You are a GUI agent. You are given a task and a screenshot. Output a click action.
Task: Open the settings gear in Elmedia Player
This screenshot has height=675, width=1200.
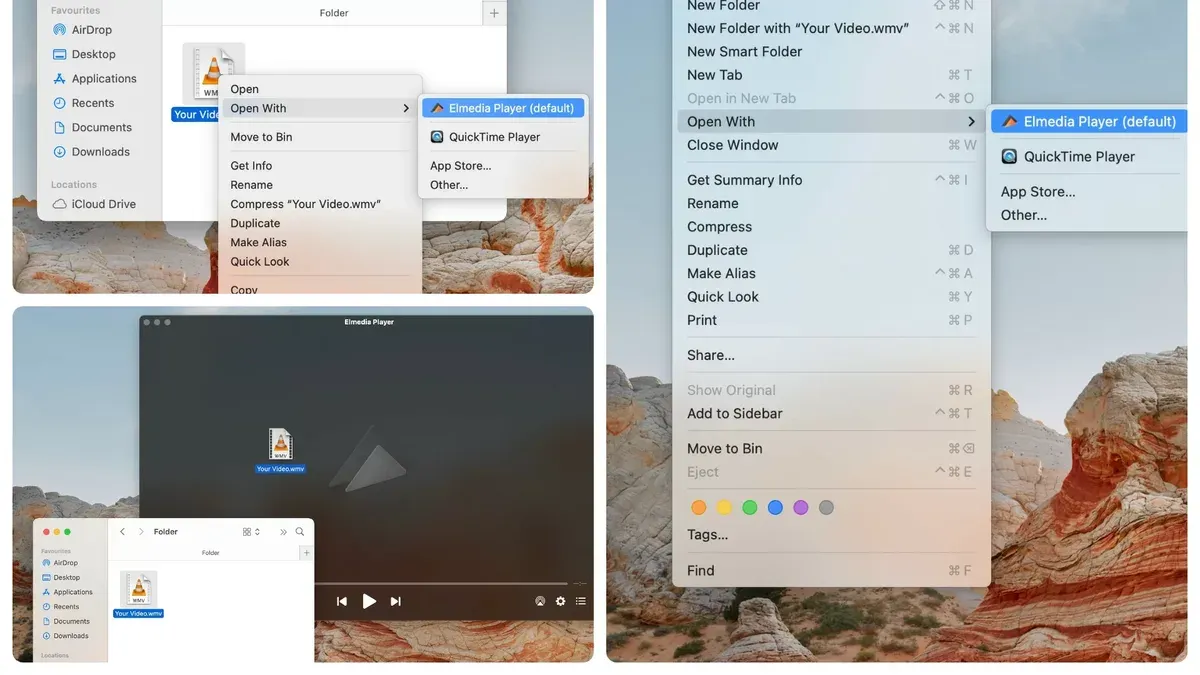click(560, 601)
